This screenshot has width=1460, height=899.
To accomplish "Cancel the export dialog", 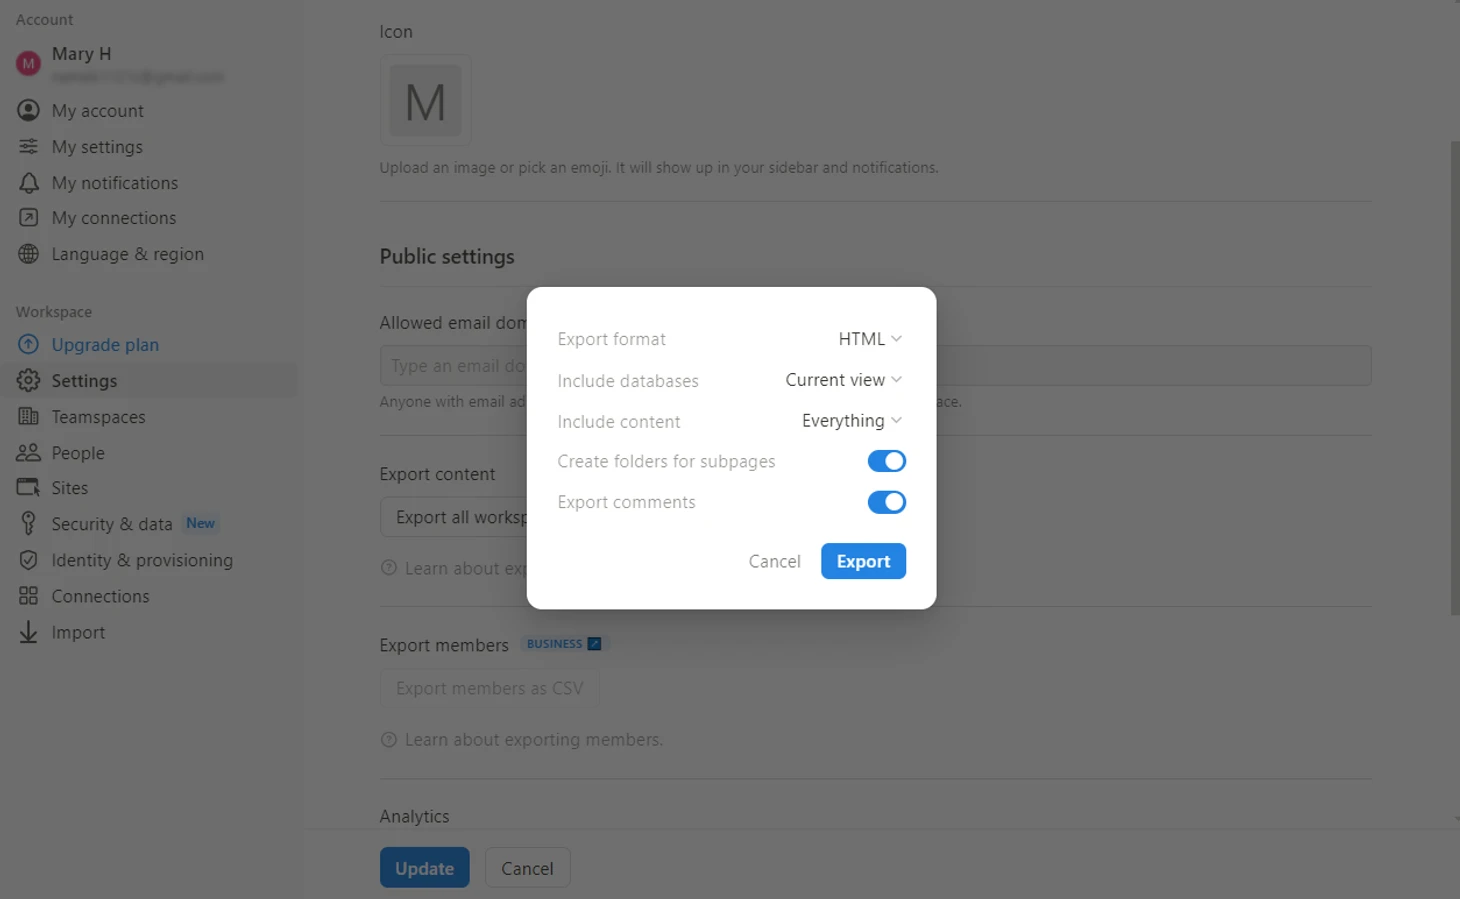I will (774, 561).
